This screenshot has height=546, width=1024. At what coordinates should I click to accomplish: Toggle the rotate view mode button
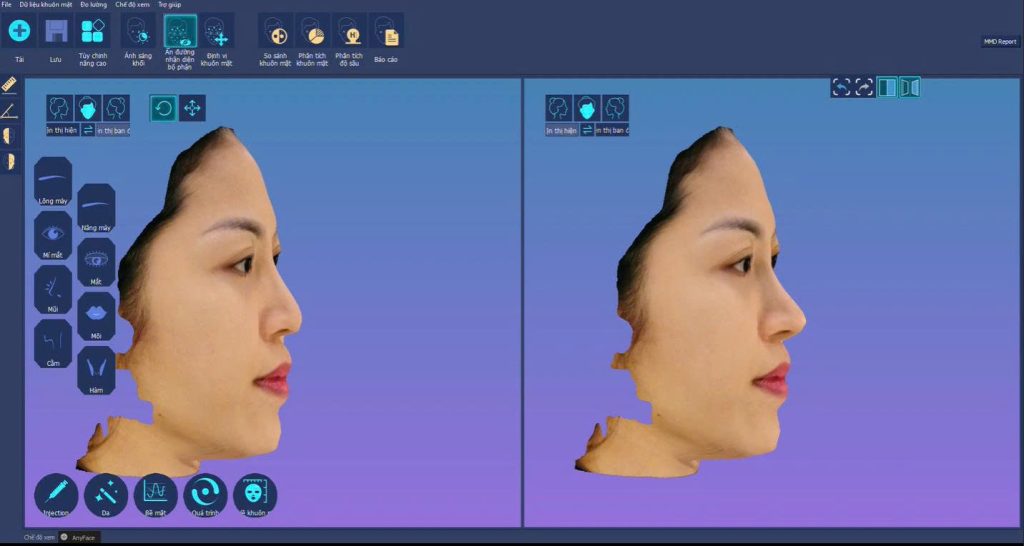(x=163, y=107)
